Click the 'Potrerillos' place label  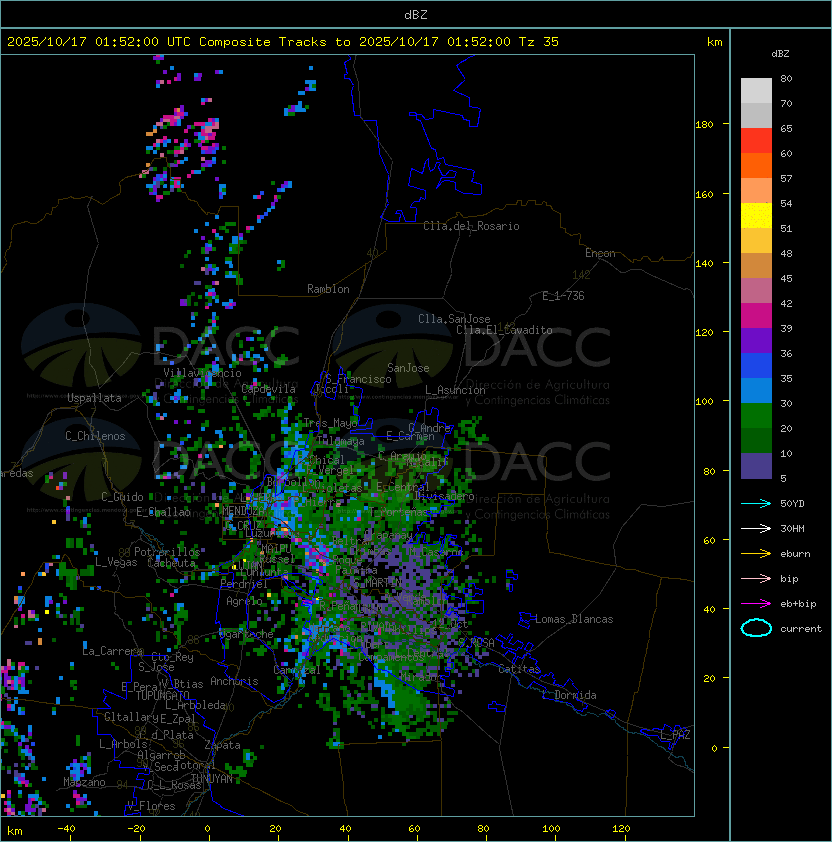167,552
